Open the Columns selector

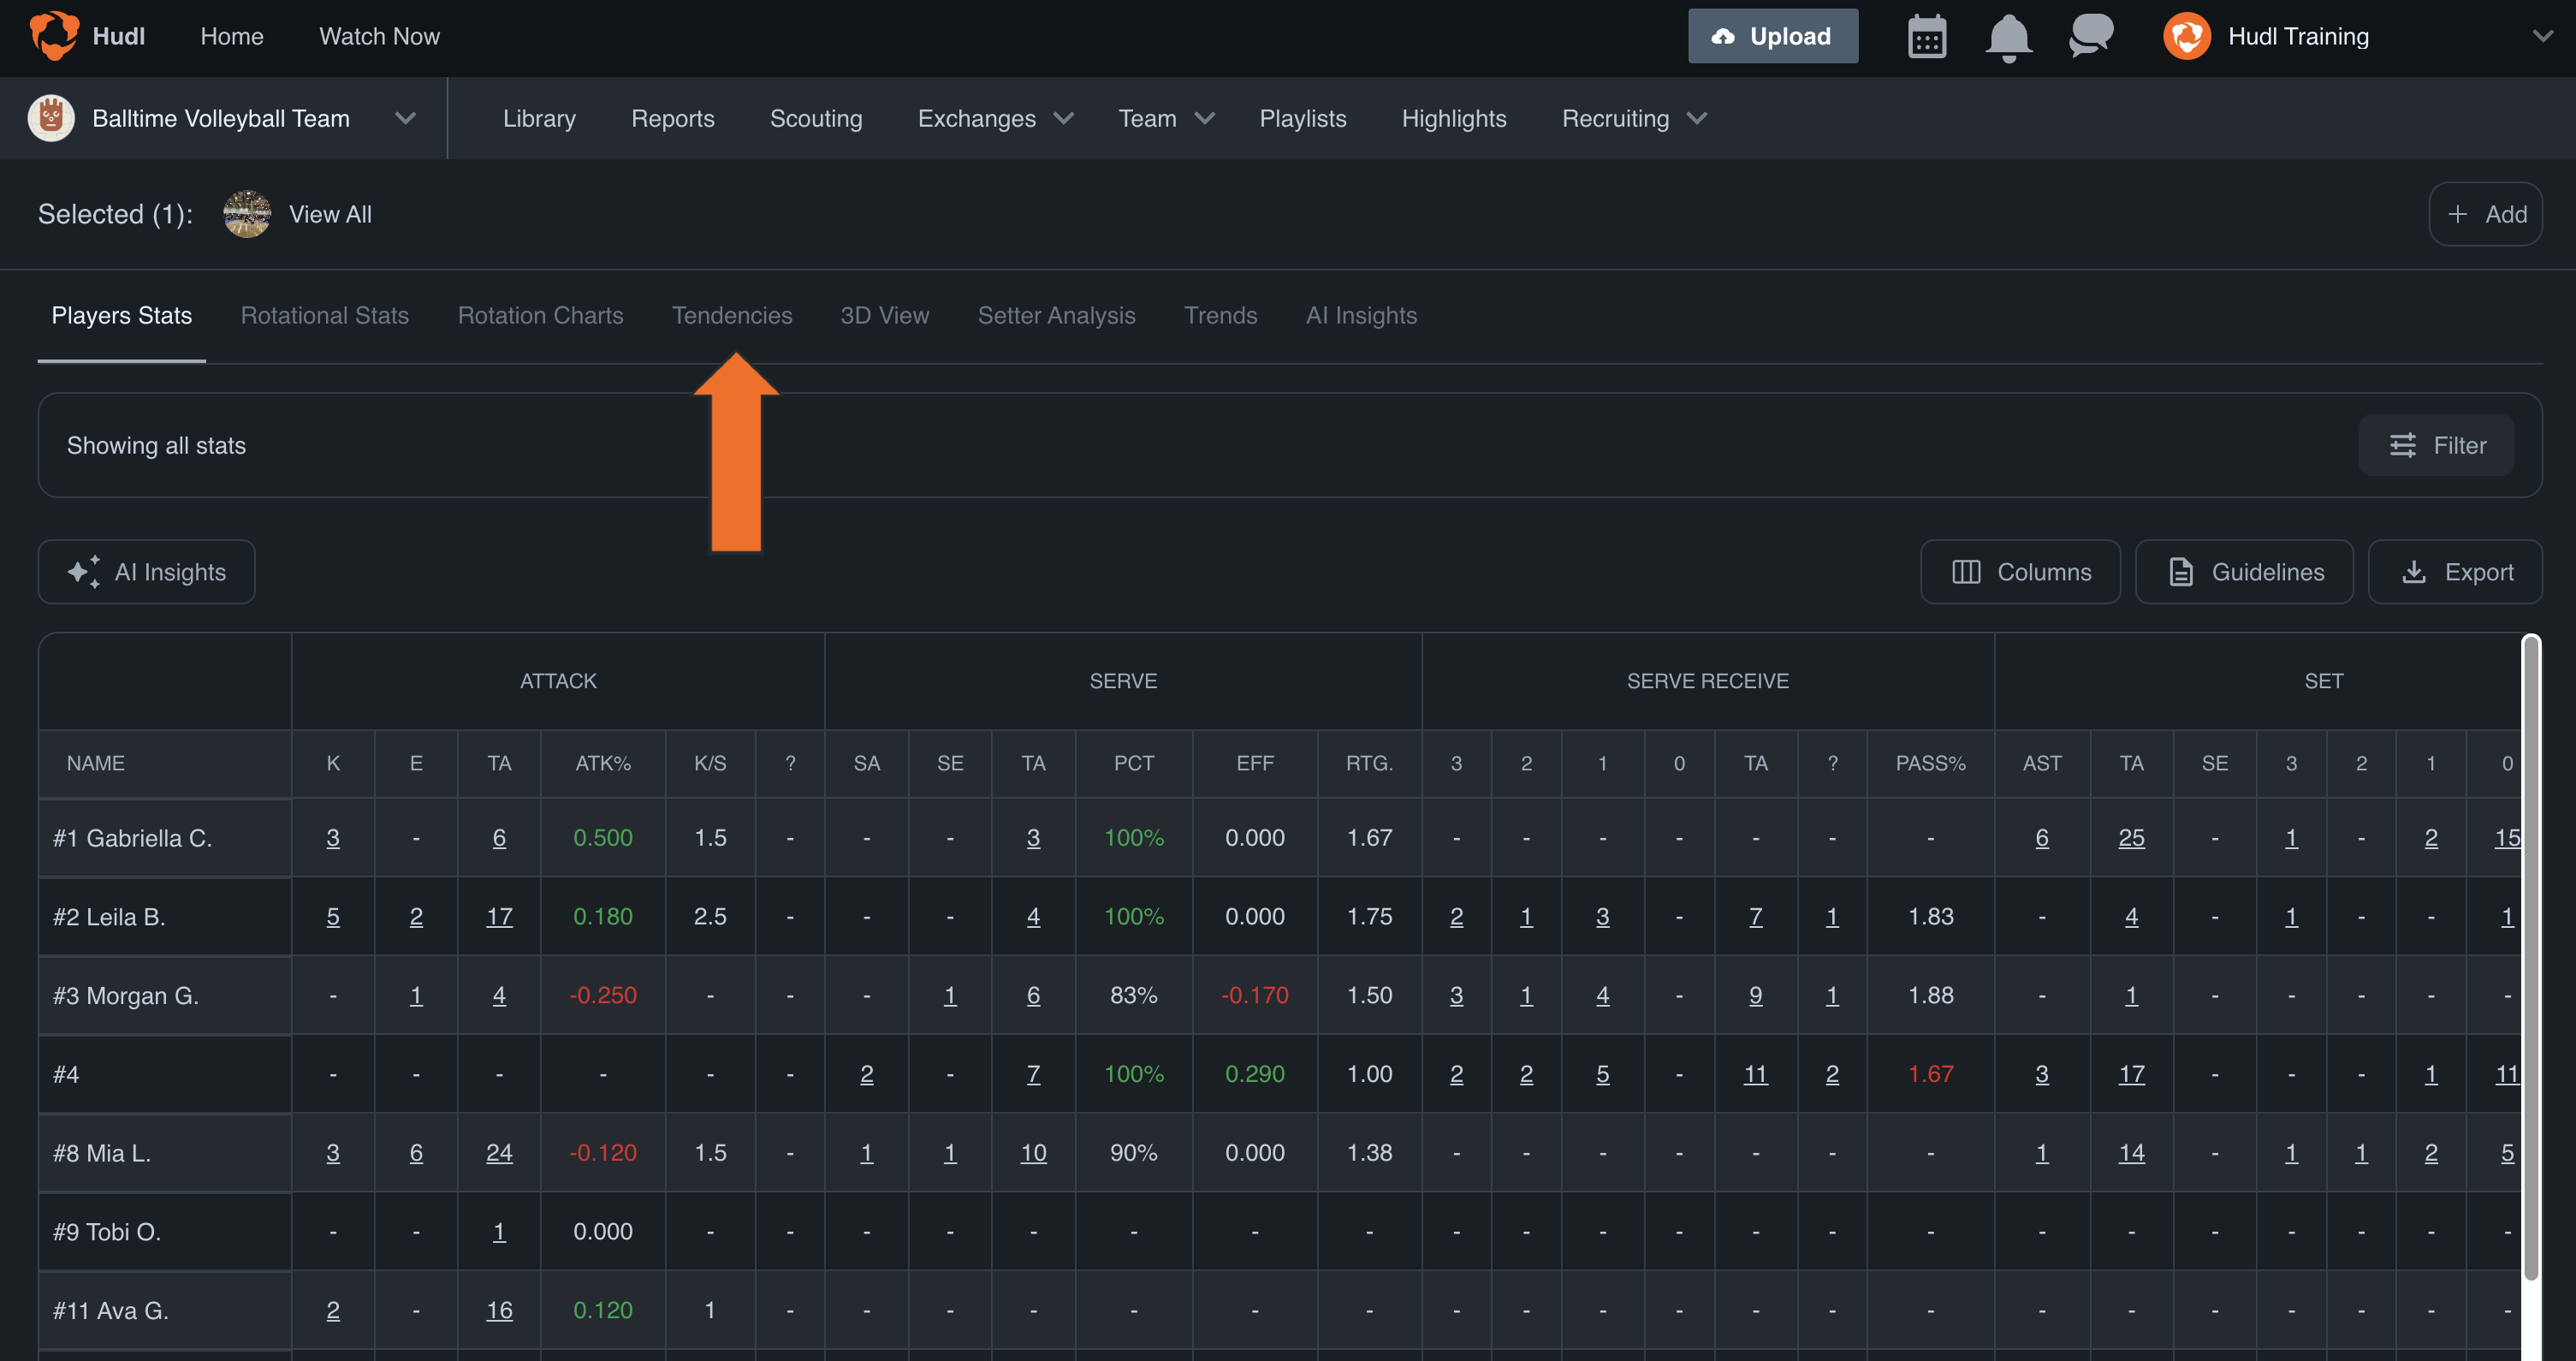tap(2020, 572)
